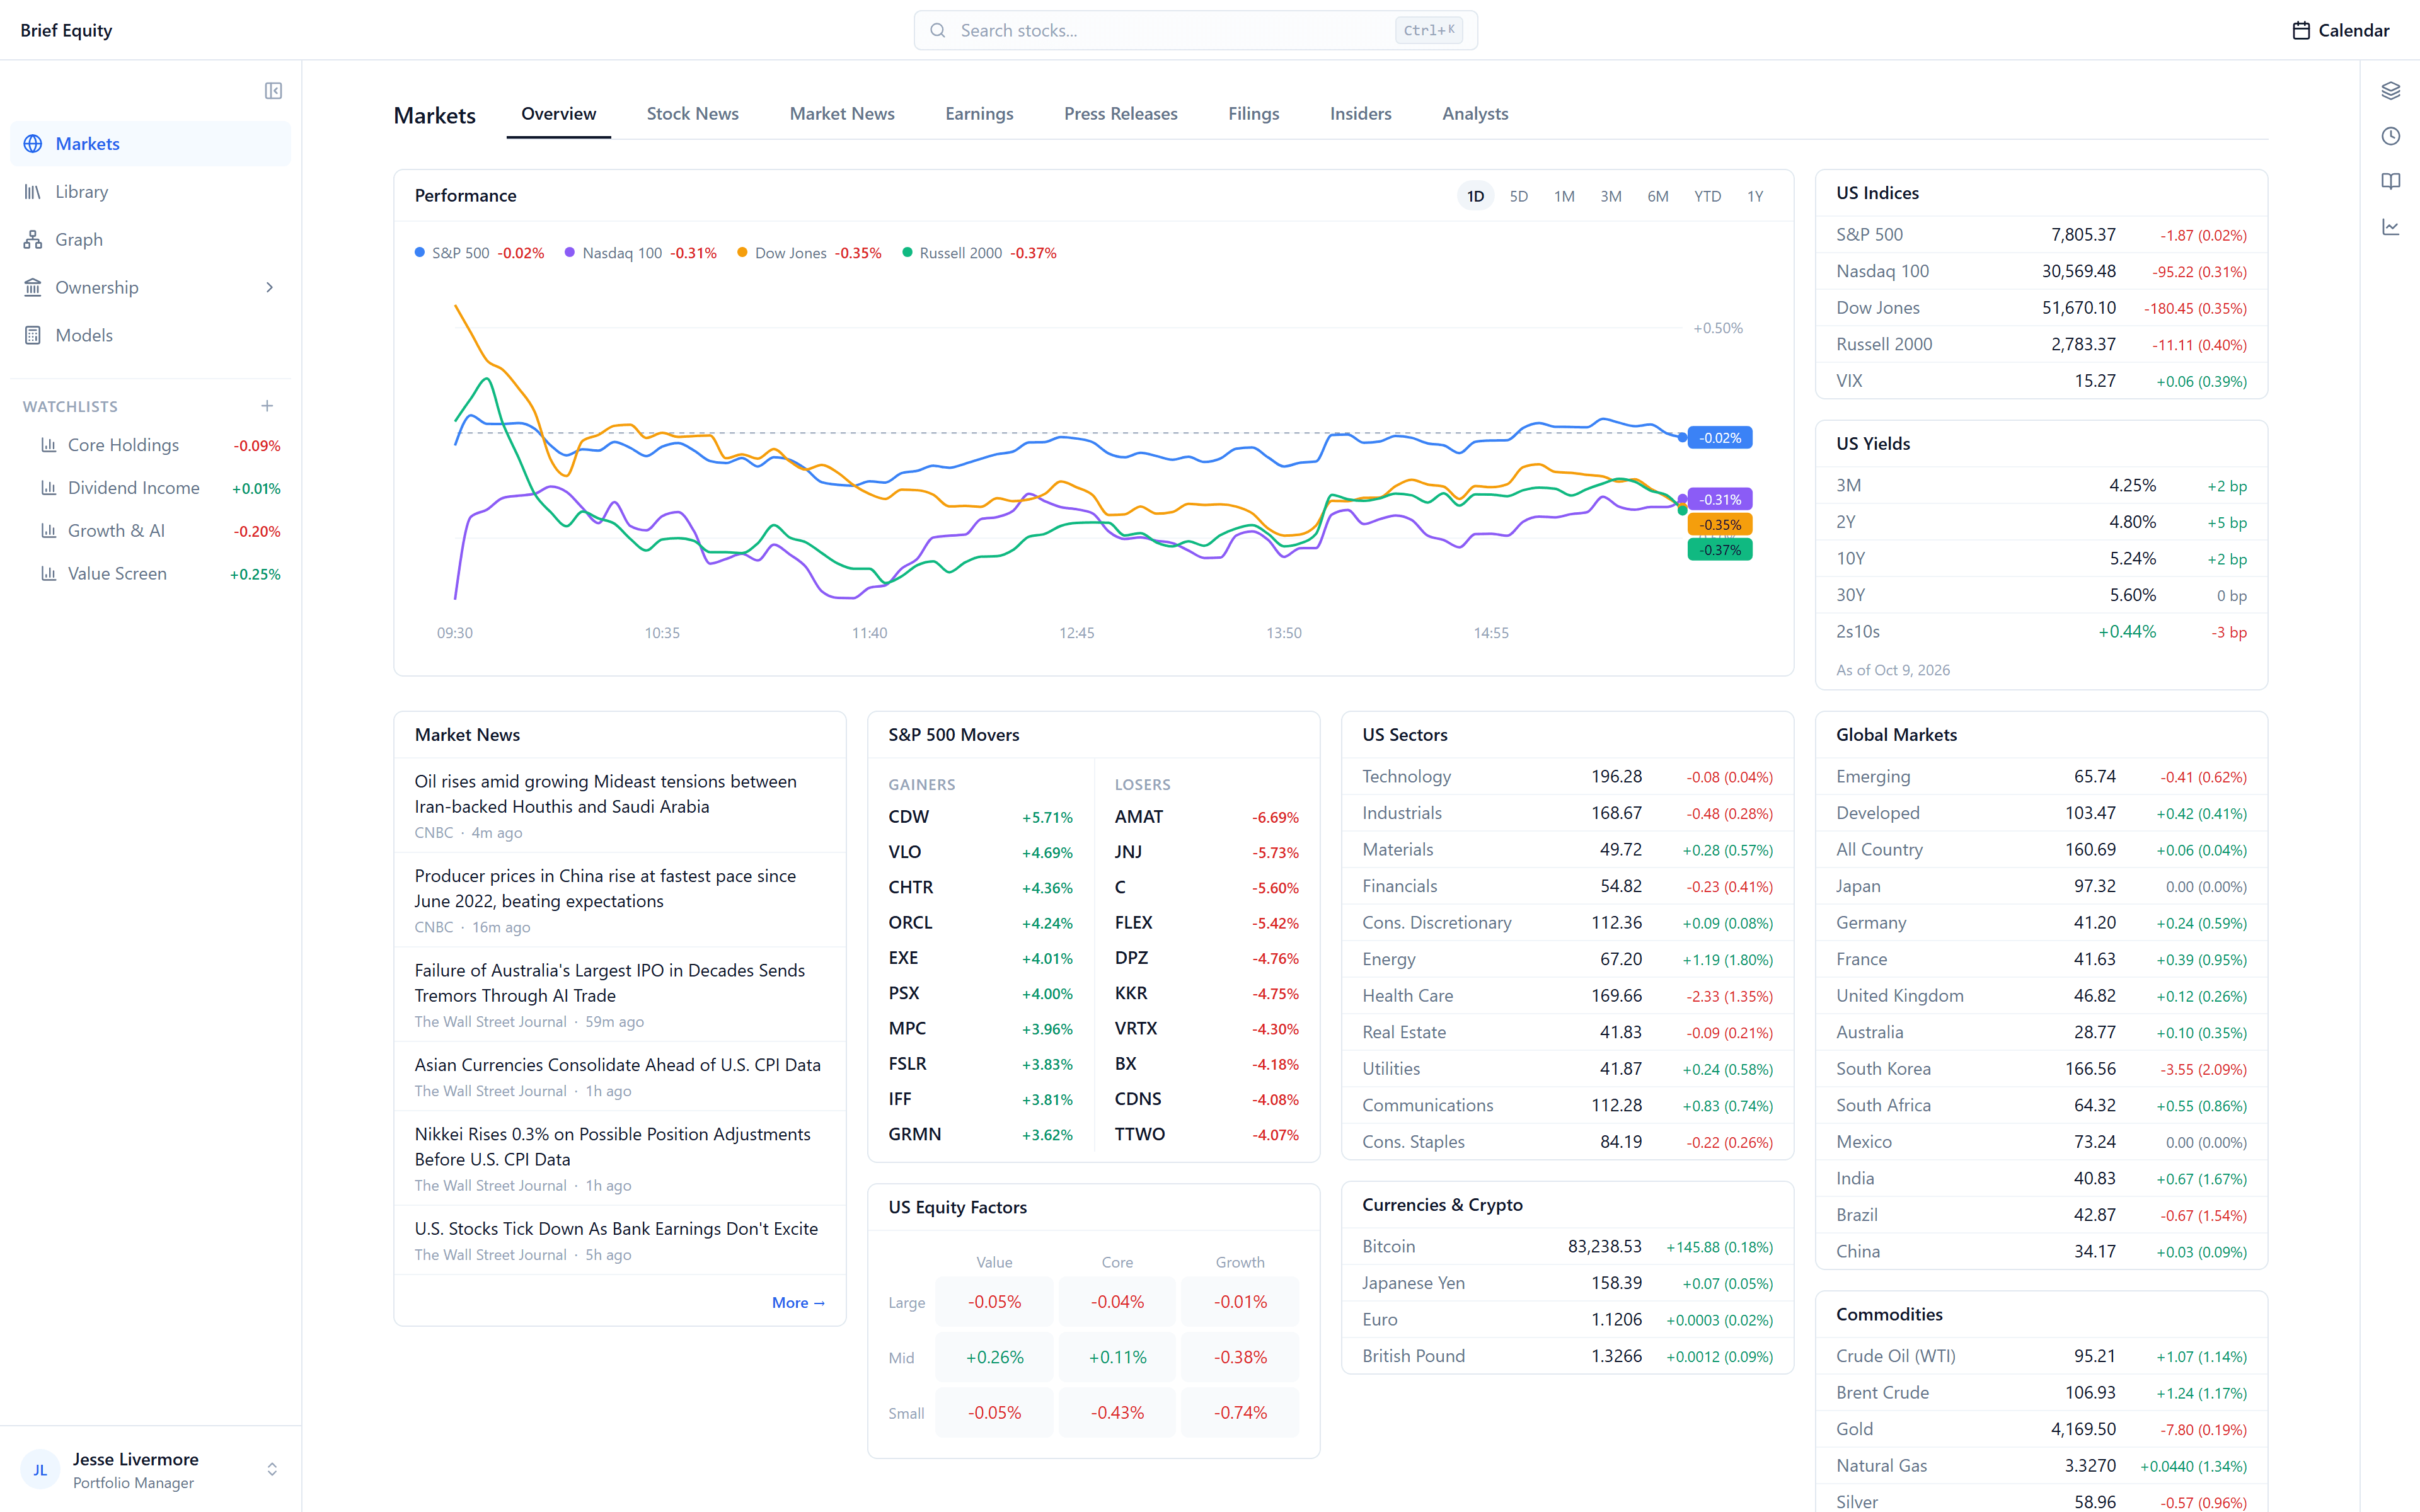
Task: Toggle the Nasdaq 100 purple legend dot
Action: coord(570,253)
